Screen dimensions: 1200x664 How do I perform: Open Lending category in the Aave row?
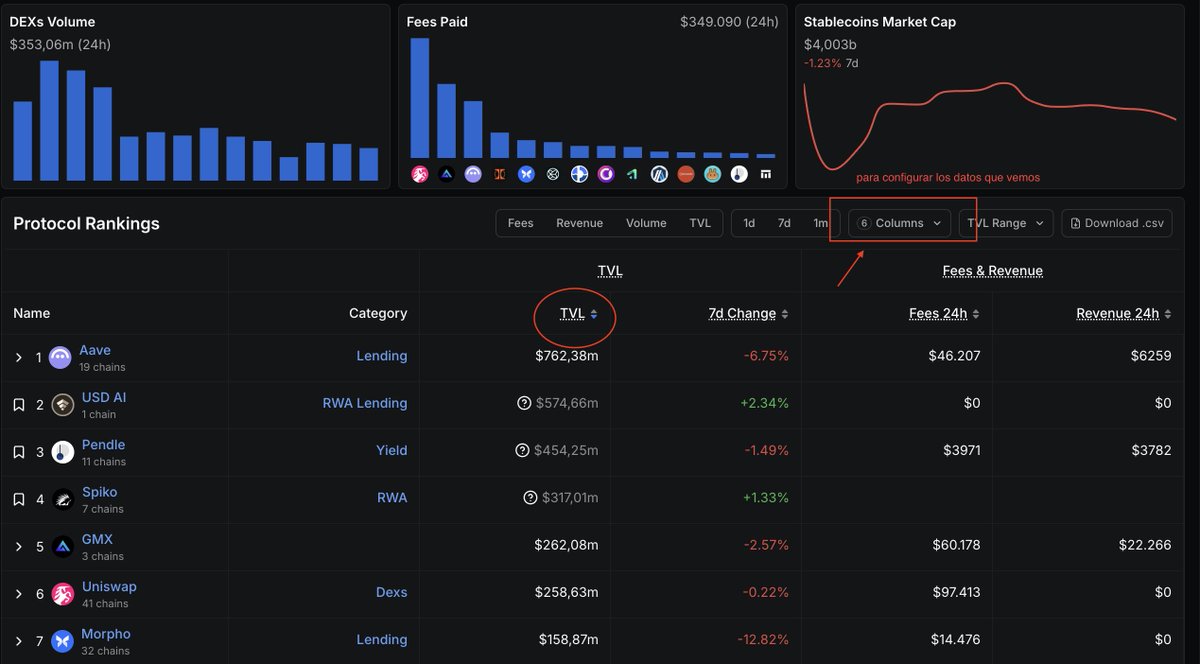point(382,356)
